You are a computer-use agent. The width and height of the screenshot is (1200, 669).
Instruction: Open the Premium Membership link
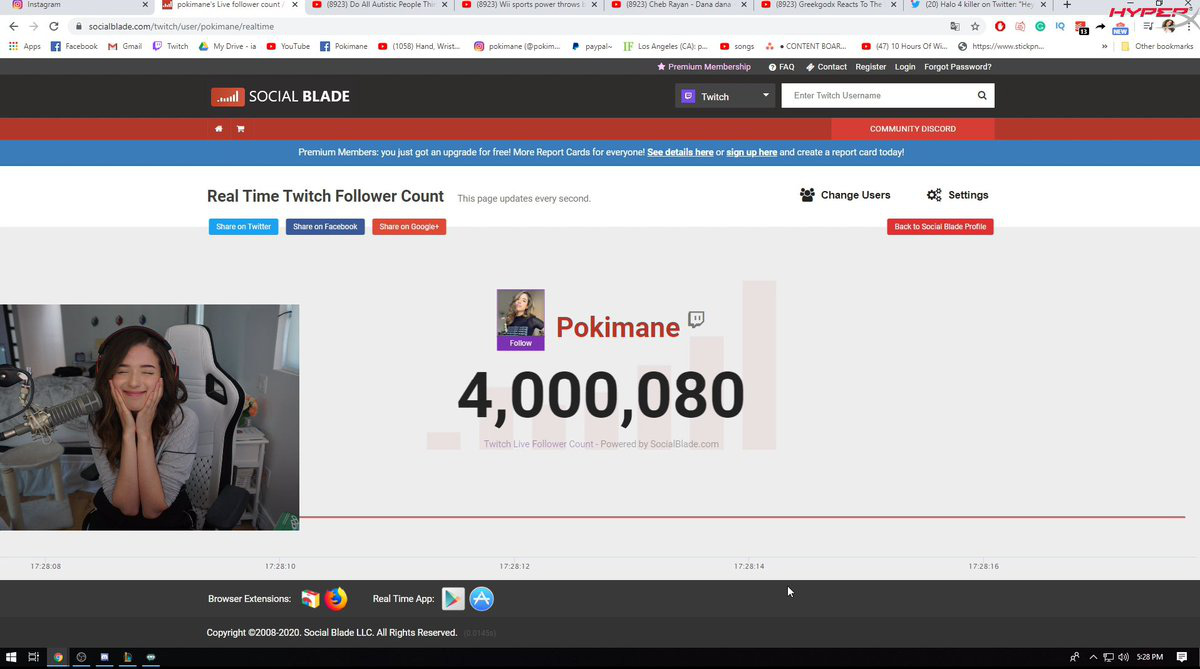[x=704, y=67]
